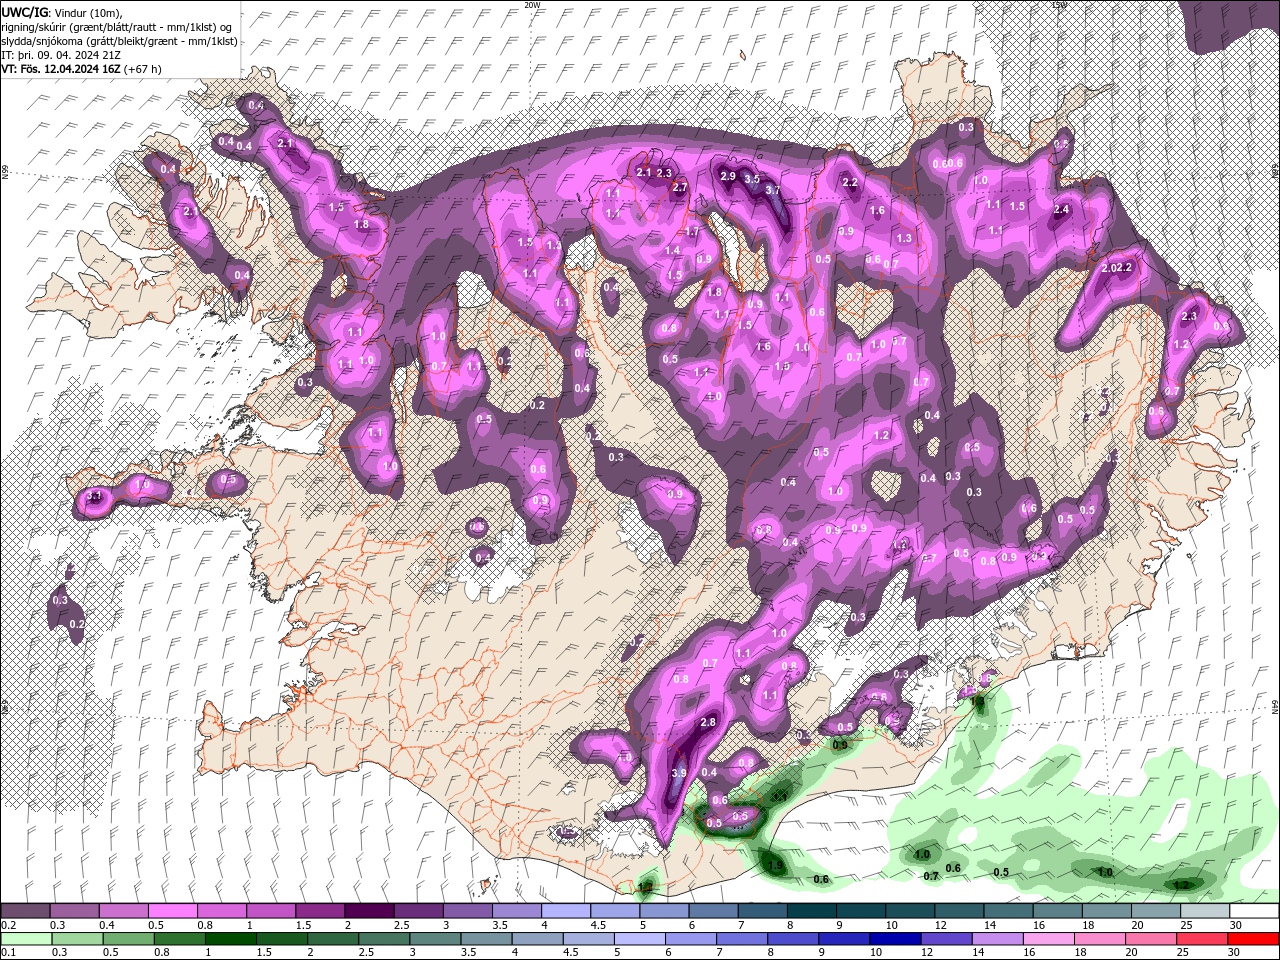Click the '20W' longitude label at top
1280x960 pixels.
pyautogui.click(x=533, y=5)
